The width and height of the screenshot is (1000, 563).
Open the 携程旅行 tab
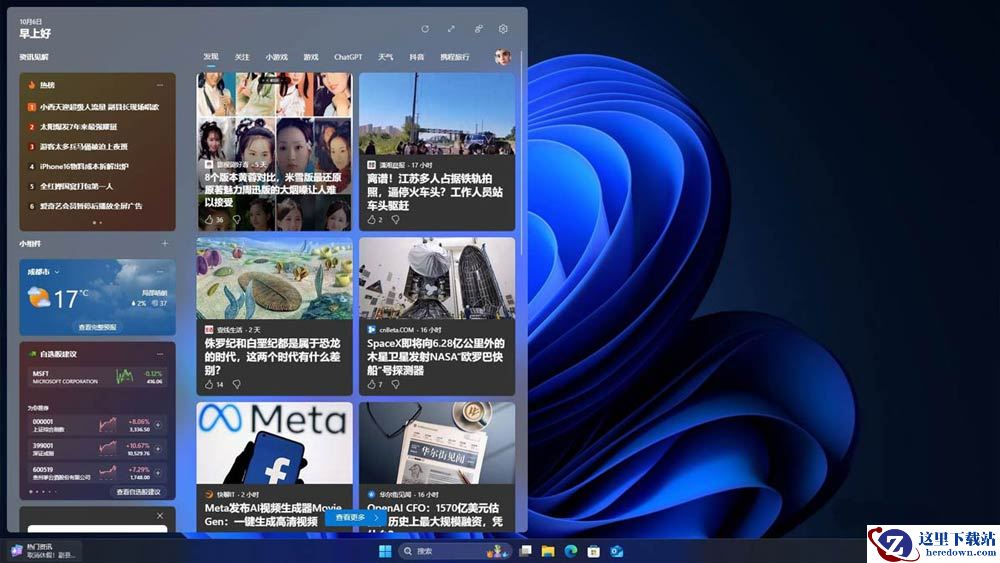(454, 57)
